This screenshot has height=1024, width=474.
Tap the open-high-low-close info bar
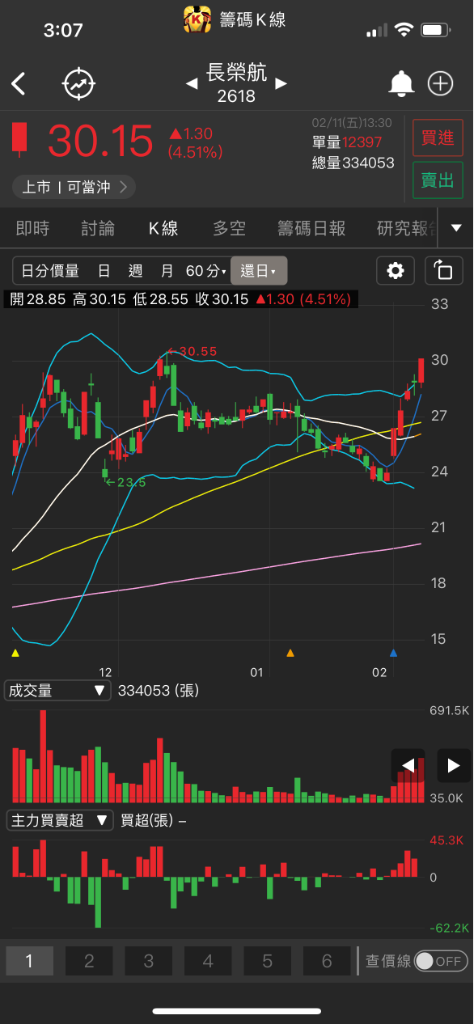click(x=181, y=300)
